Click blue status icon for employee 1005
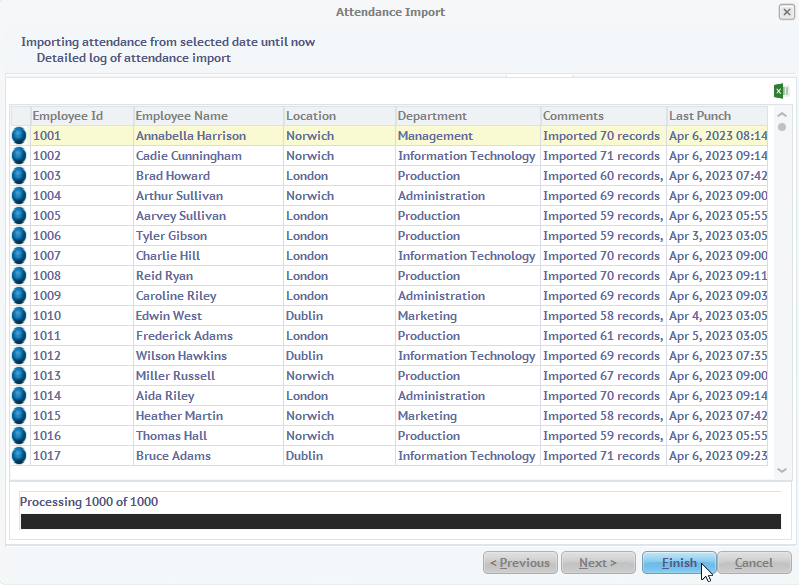 (19, 216)
